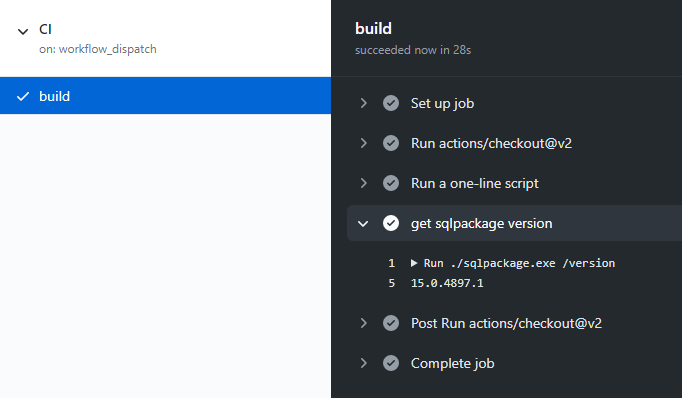This screenshot has height=398, width=682.
Task: Click log line number 1
Action: point(391,263)
